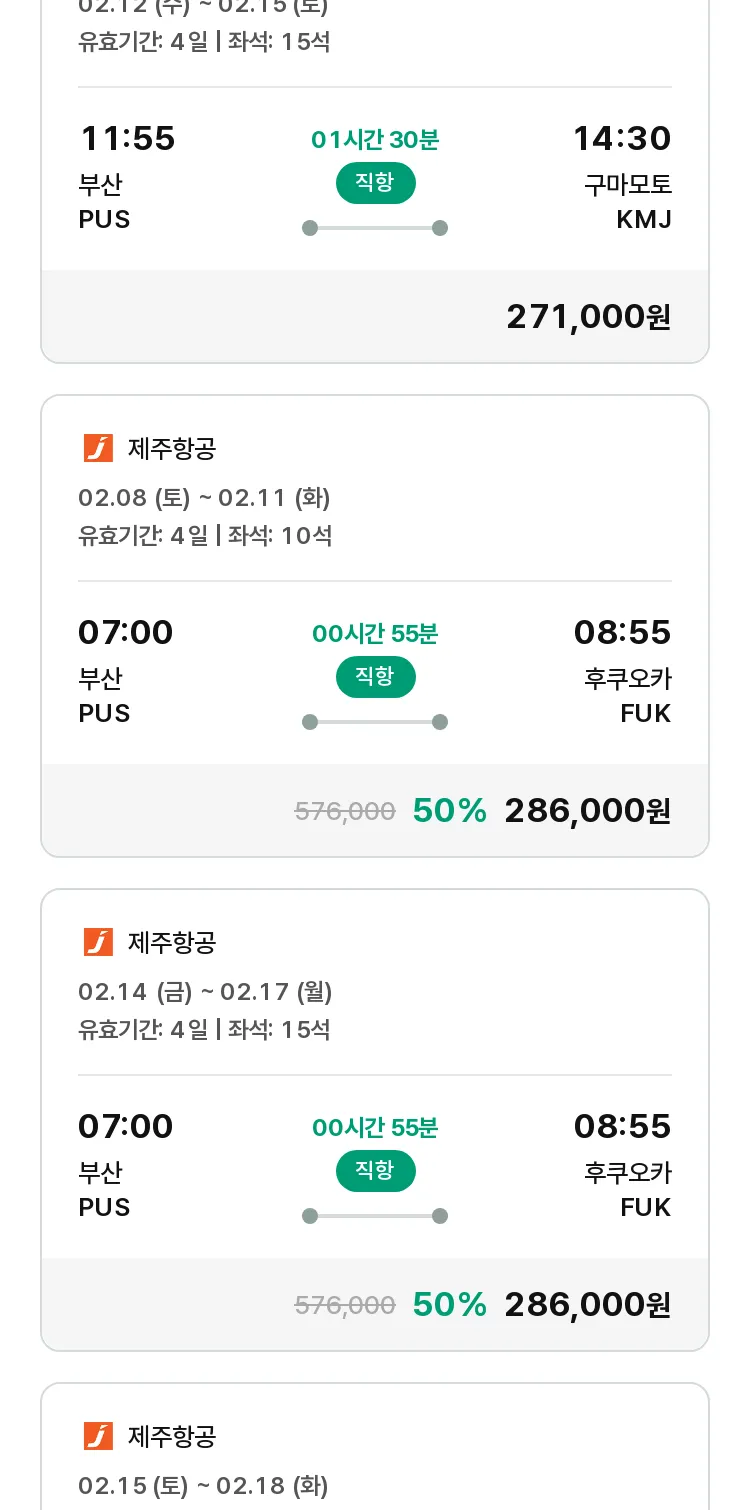The width and height of the screenshot is (750, 1510).
Task: Click Jeju Air logo on 02.15 flight
Action: pyautogui.click(x=98, y=1436)
